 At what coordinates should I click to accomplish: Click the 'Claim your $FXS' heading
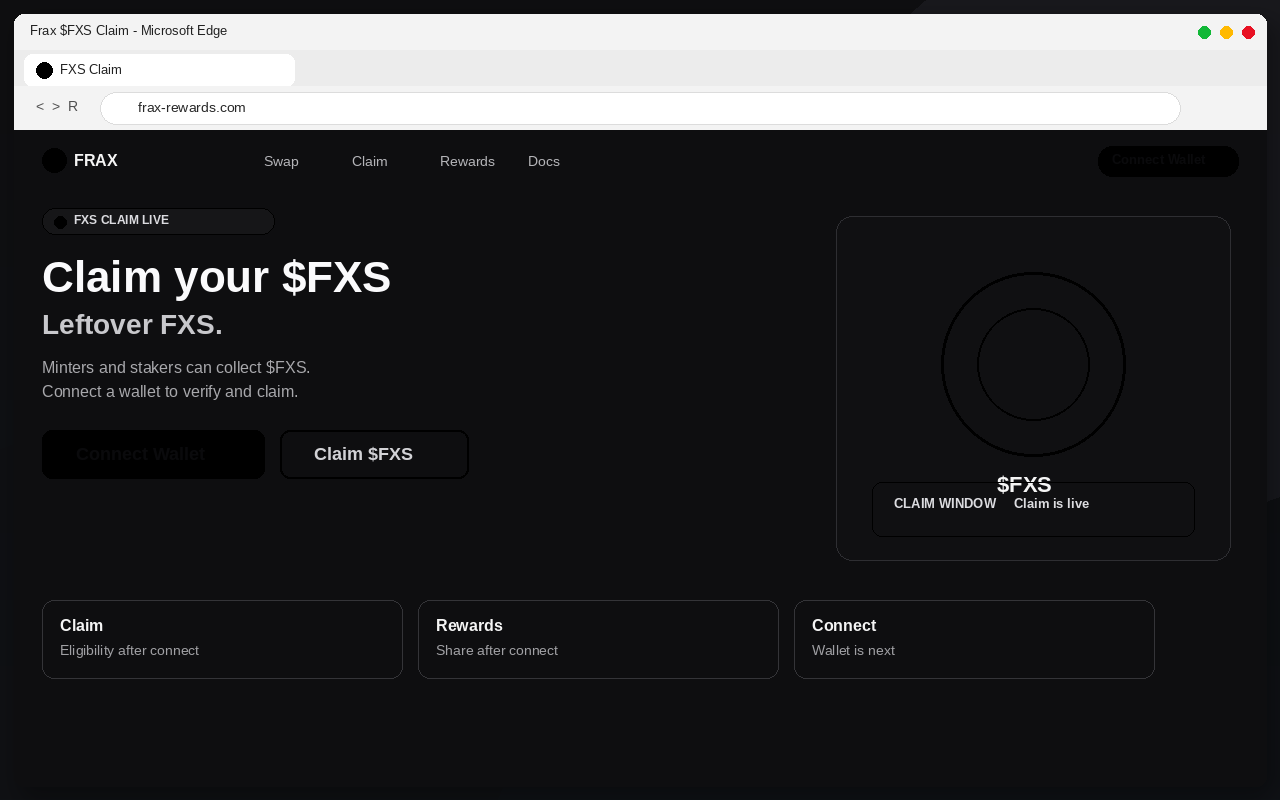(x=216, y=277)
